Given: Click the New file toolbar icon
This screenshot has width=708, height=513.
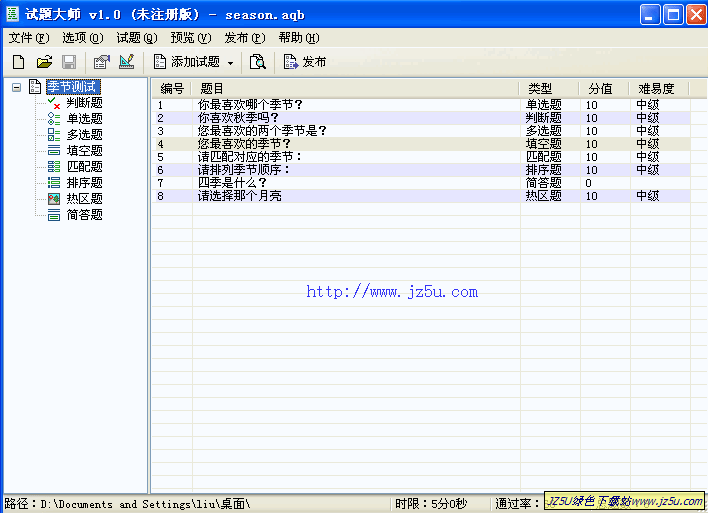Looking at the screenshot, I should pos(18,62).
